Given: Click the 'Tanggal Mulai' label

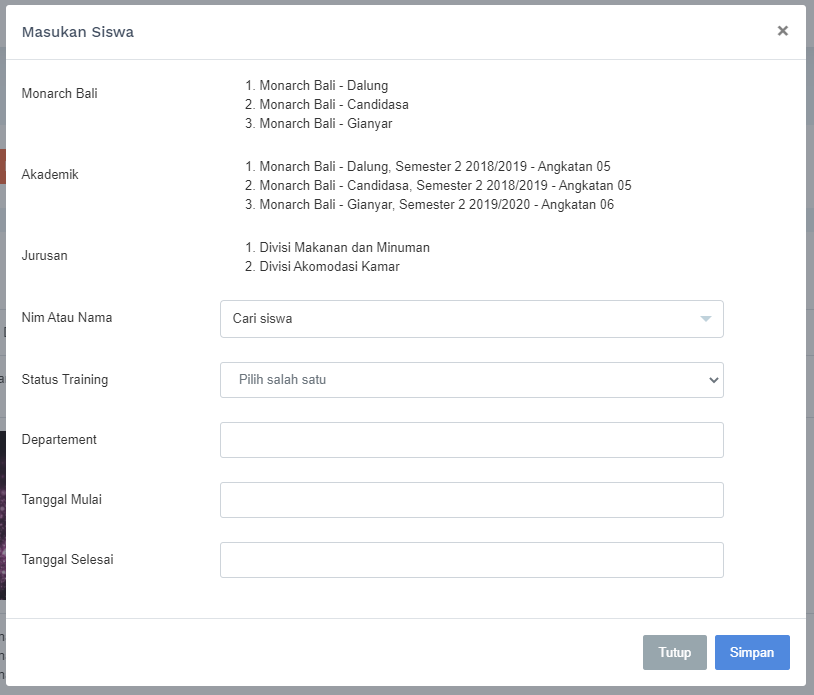Looking at the screenshot, I should [x=62, y=500].
